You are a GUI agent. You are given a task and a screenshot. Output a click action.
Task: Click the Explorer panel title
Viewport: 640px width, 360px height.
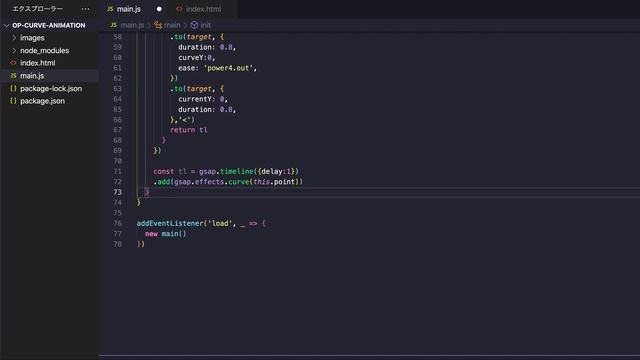(x=38, y=9)
